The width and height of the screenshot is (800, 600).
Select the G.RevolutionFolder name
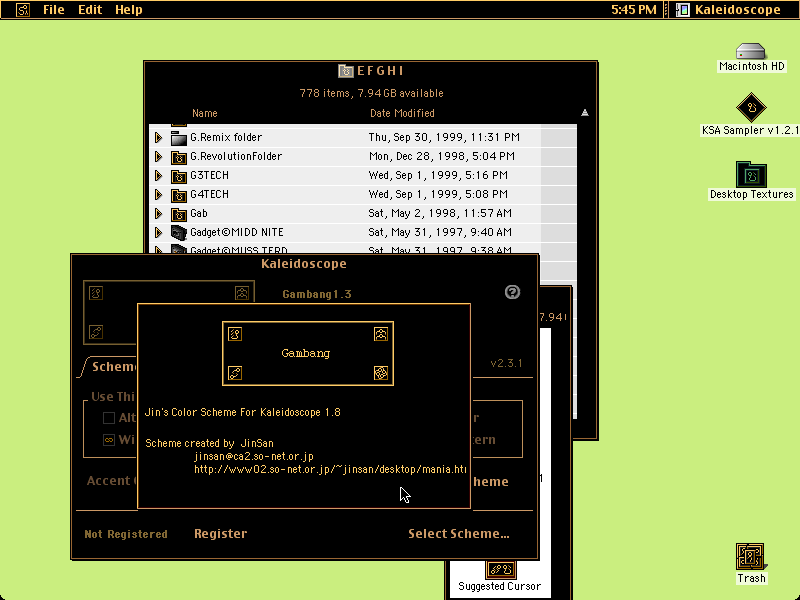point(236,156)
